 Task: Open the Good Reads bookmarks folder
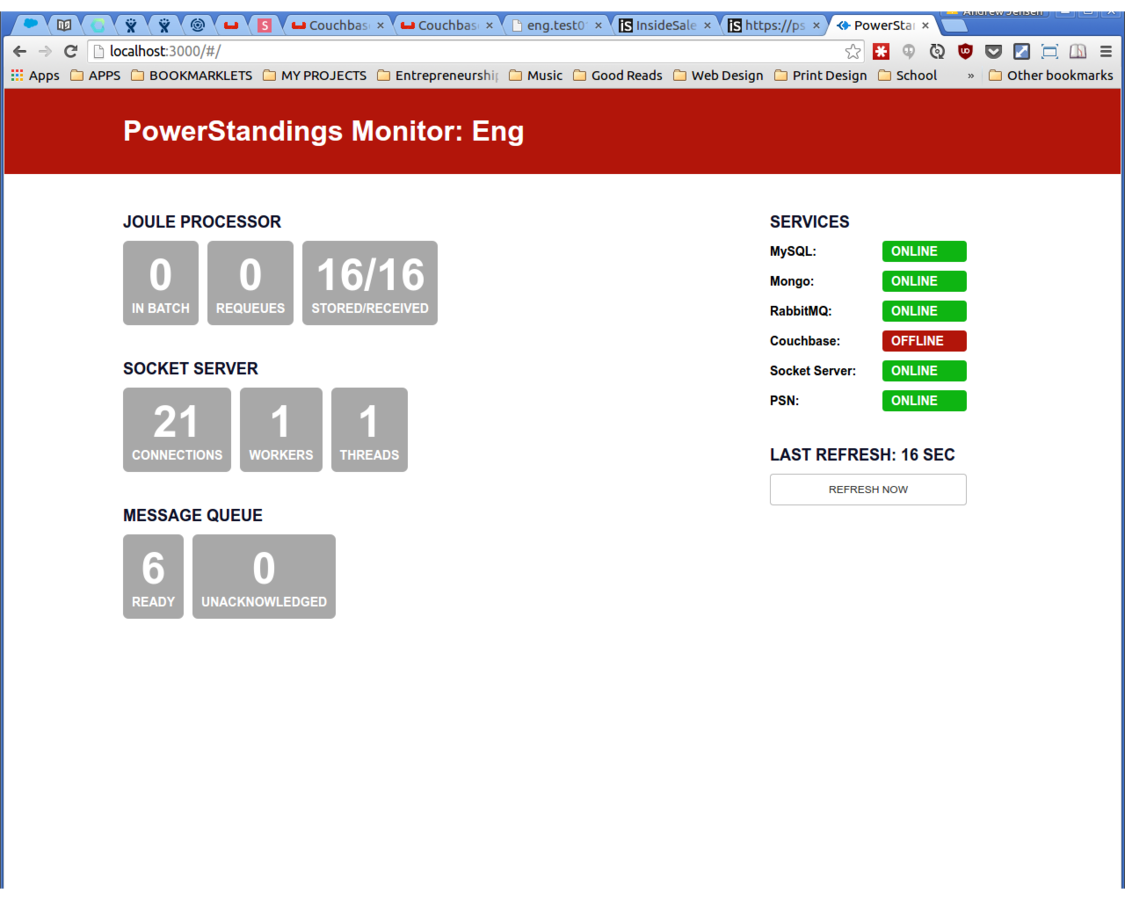[x=617, y=75]
